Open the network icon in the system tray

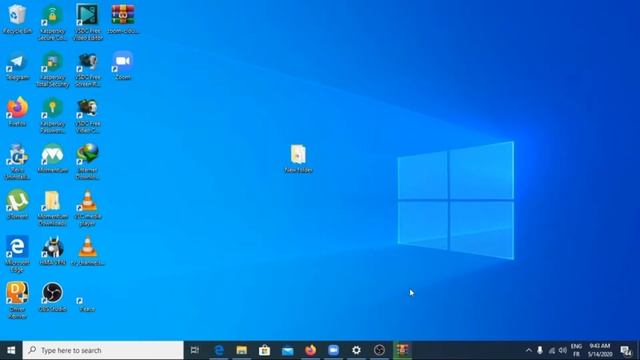(x=551, y=350)
